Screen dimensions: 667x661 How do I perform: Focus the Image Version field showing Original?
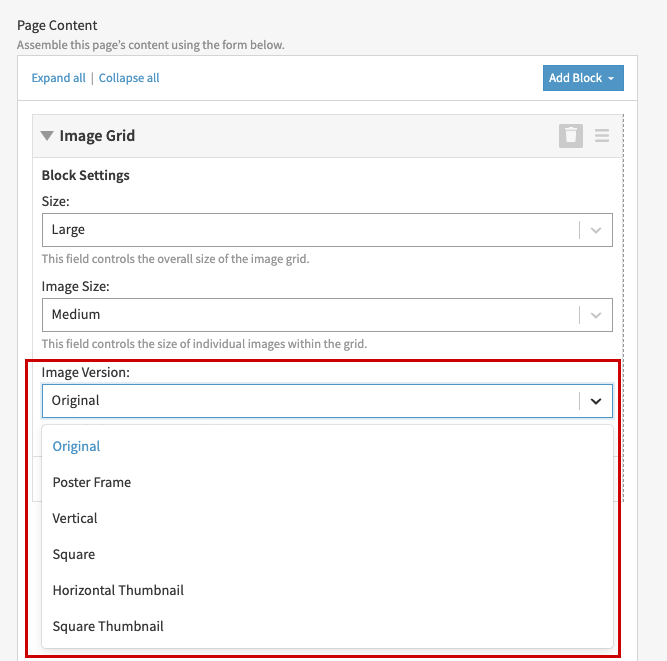tap(310, 401)
